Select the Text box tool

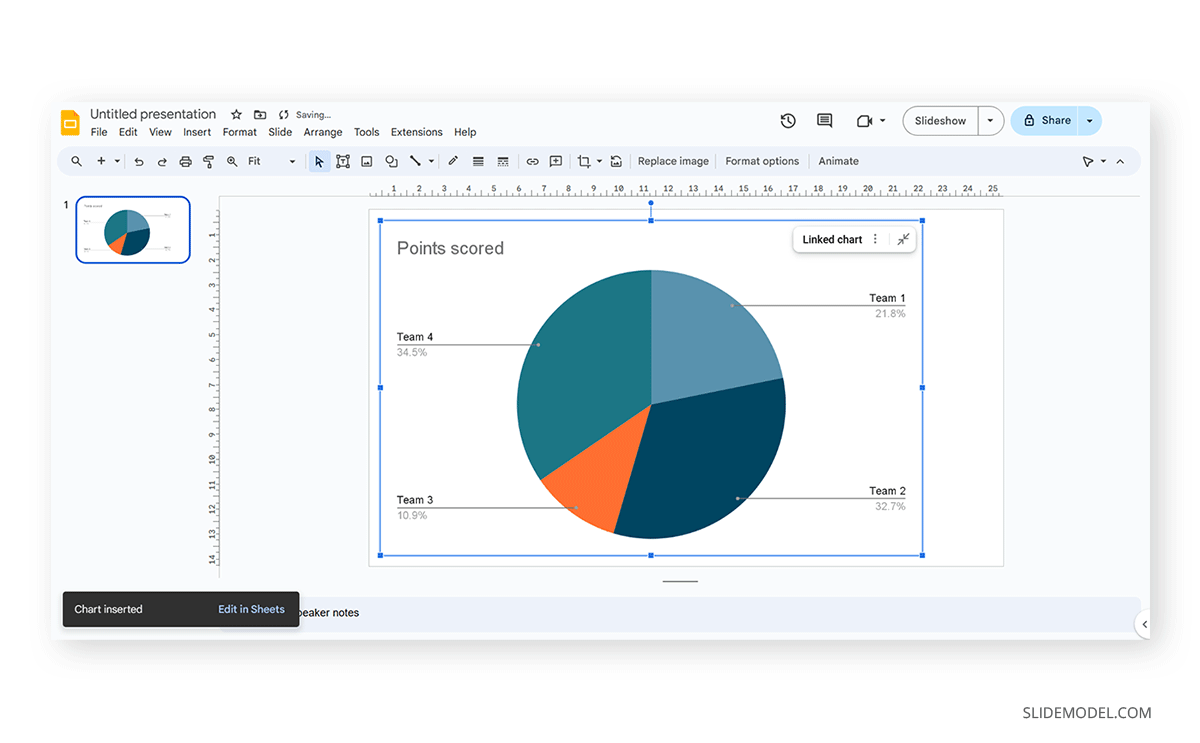click(343, 161)
